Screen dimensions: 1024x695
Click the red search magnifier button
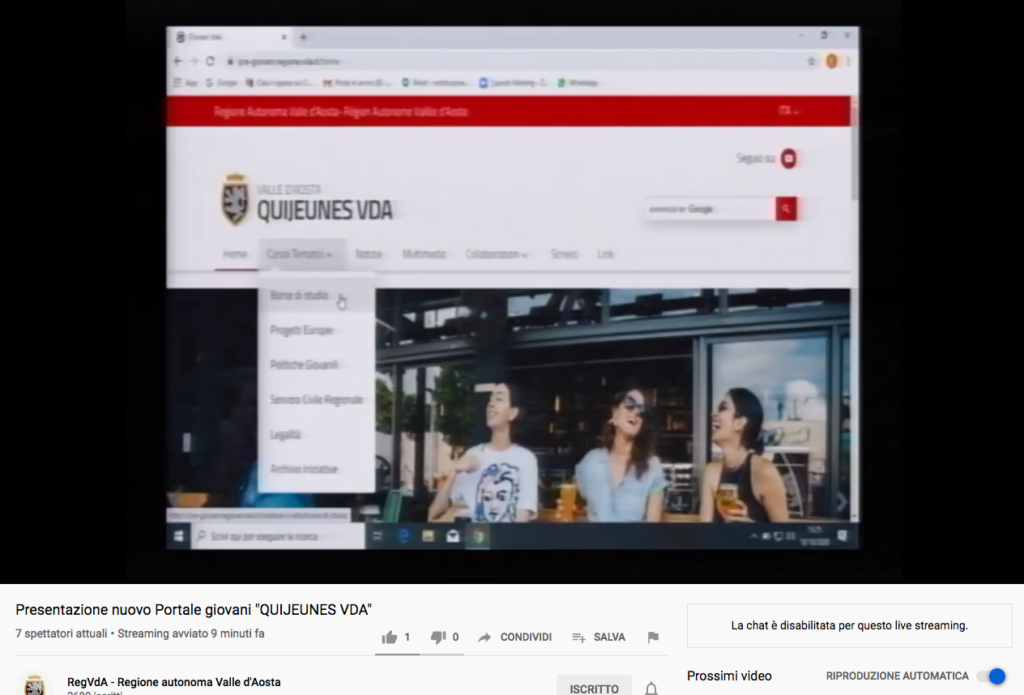click(786, 209)
